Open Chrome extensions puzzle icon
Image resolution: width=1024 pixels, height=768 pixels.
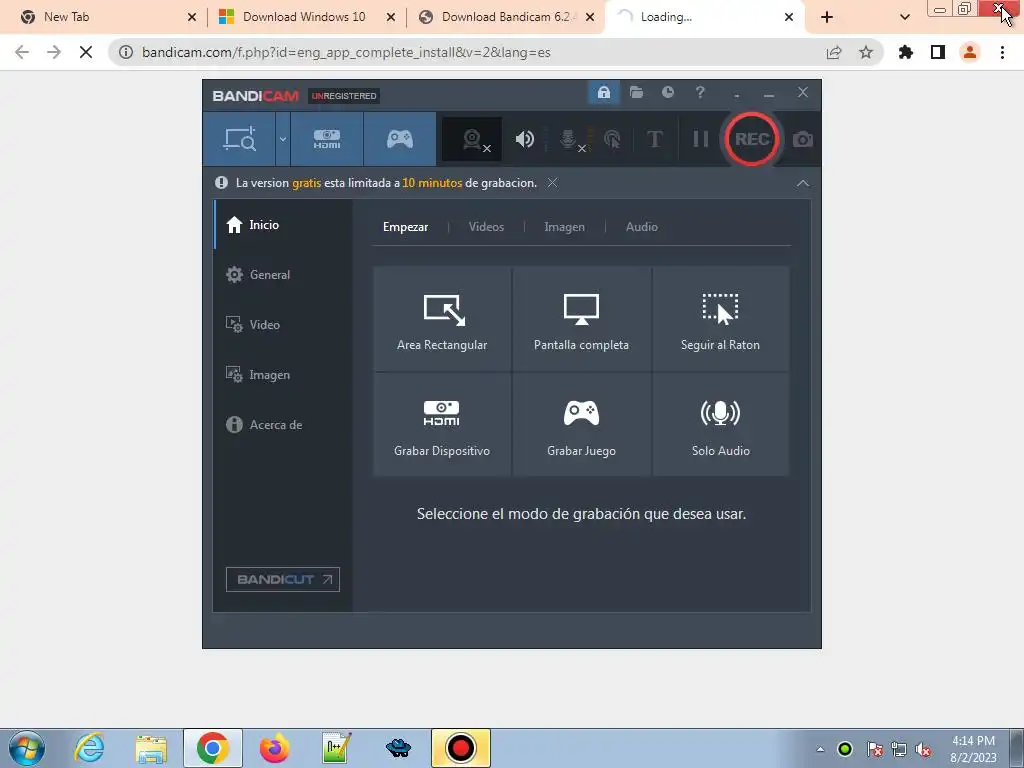pyautogui.click(x=906, y=52)
